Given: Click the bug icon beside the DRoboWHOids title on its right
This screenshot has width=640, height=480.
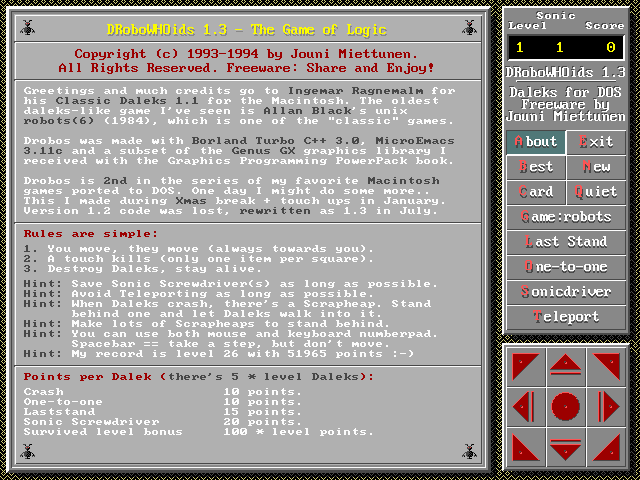Looking at the screenshot, I should point(469,28).
